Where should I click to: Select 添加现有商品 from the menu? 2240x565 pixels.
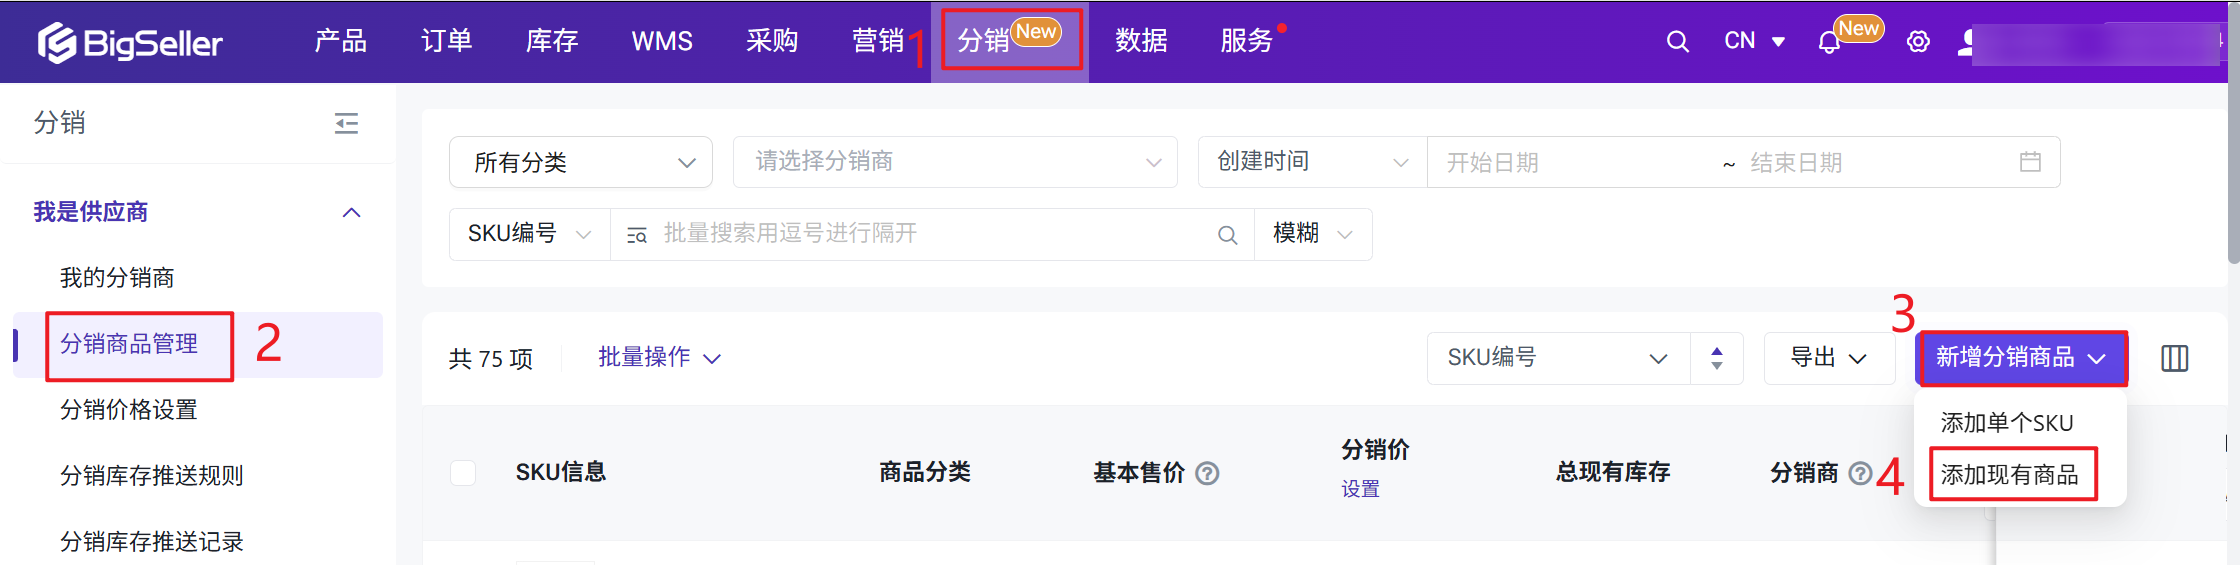(x=2009, y=475)
